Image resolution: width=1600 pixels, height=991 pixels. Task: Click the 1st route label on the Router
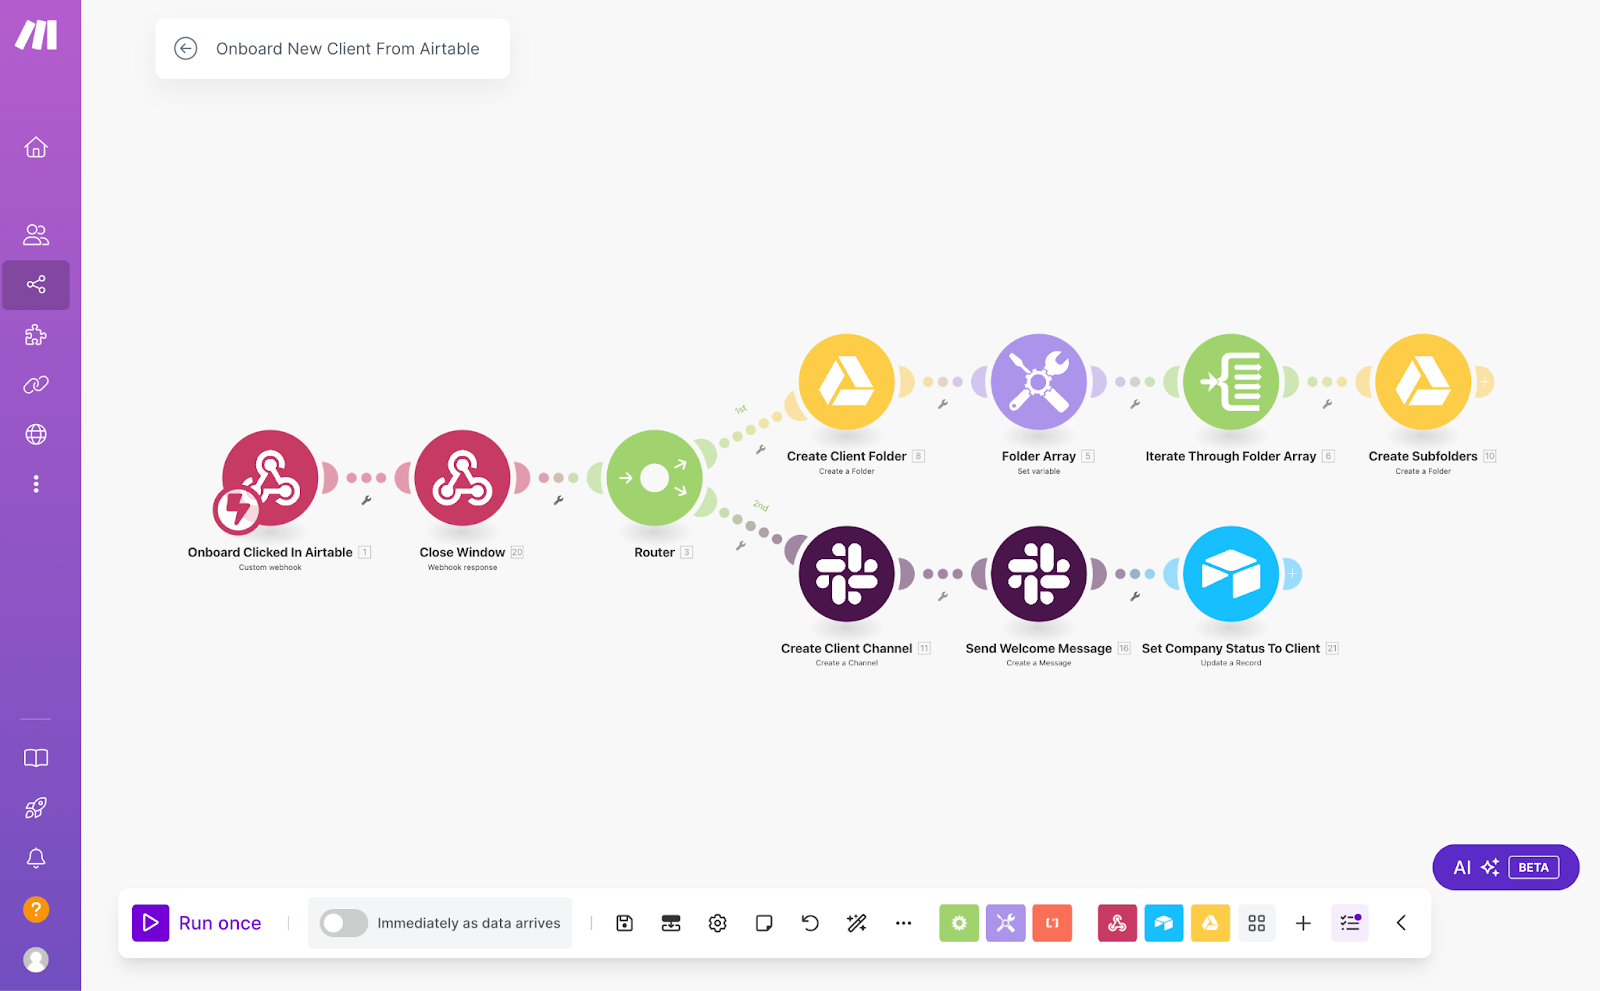coord(741,410)
